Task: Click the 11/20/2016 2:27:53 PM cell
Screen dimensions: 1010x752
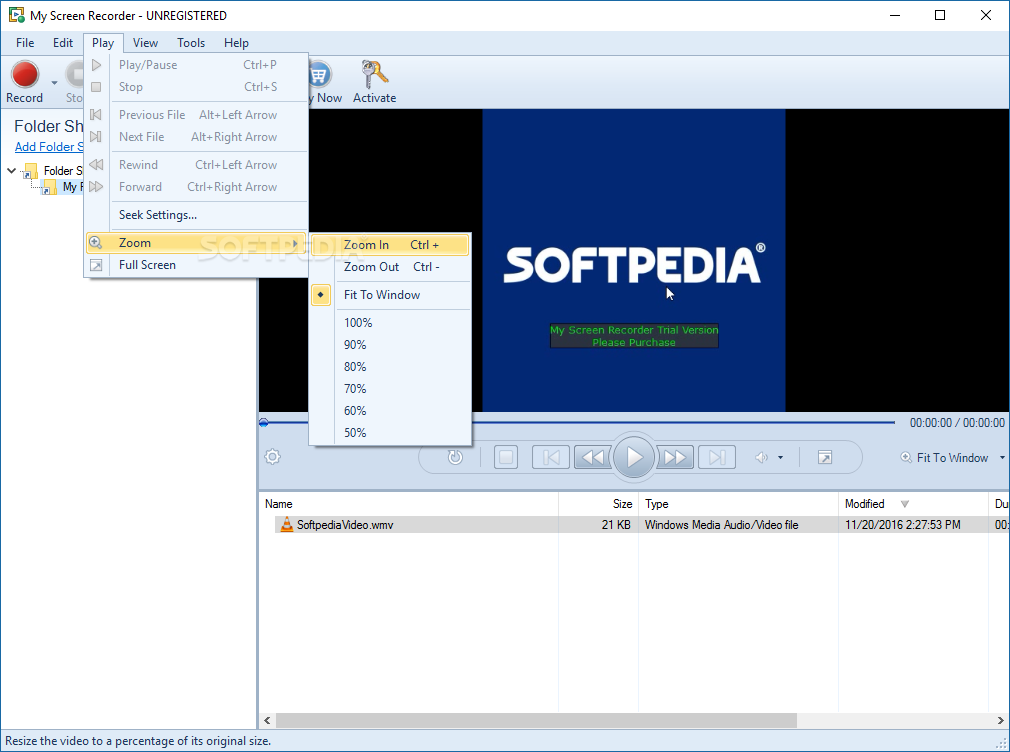Action: [902, 525]
